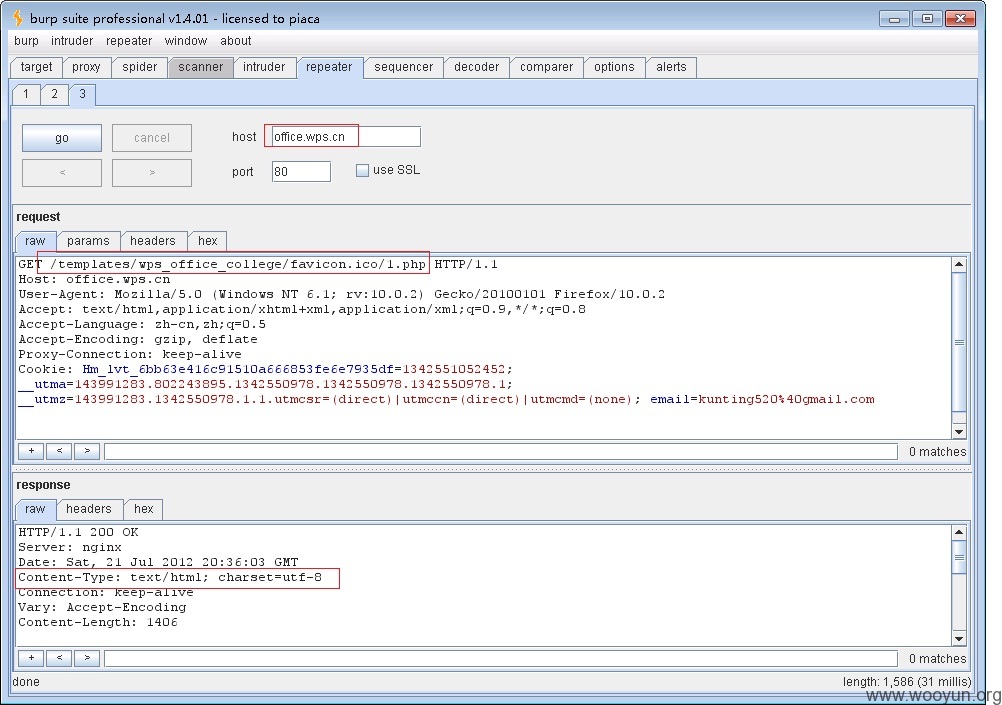Click the response pane scrollbar thumb
Screen dimensions: 1002x705
pos(959,557)
